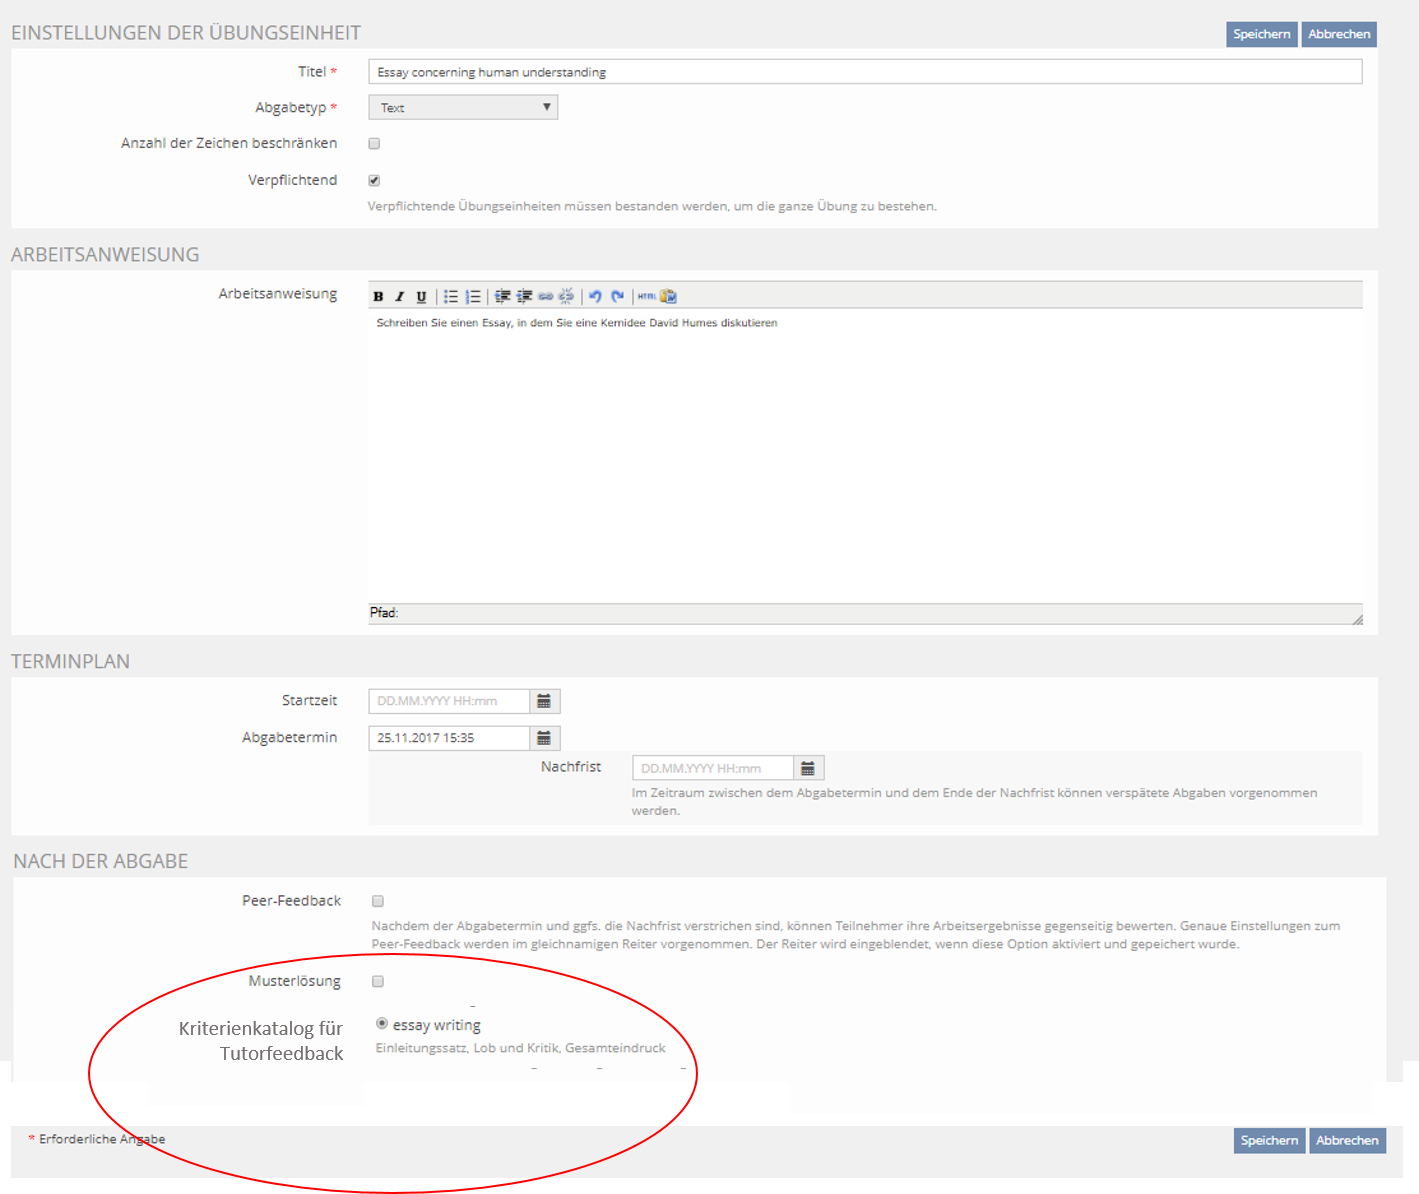Remove a hyperlink with the unlink icon
Viewport: 1419px width, 1194px height.
567,296
